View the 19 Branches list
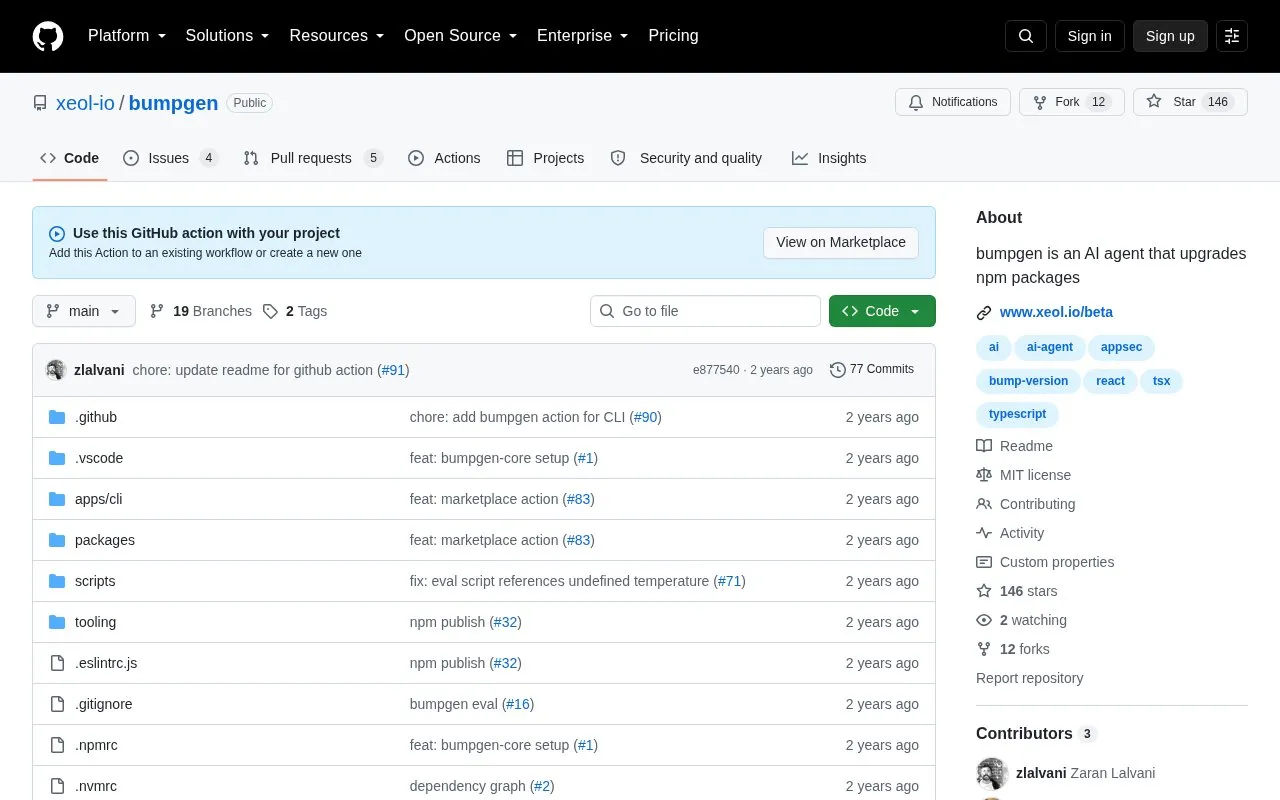This screenshot has width=1280, height=800. [x=201, y=311]
